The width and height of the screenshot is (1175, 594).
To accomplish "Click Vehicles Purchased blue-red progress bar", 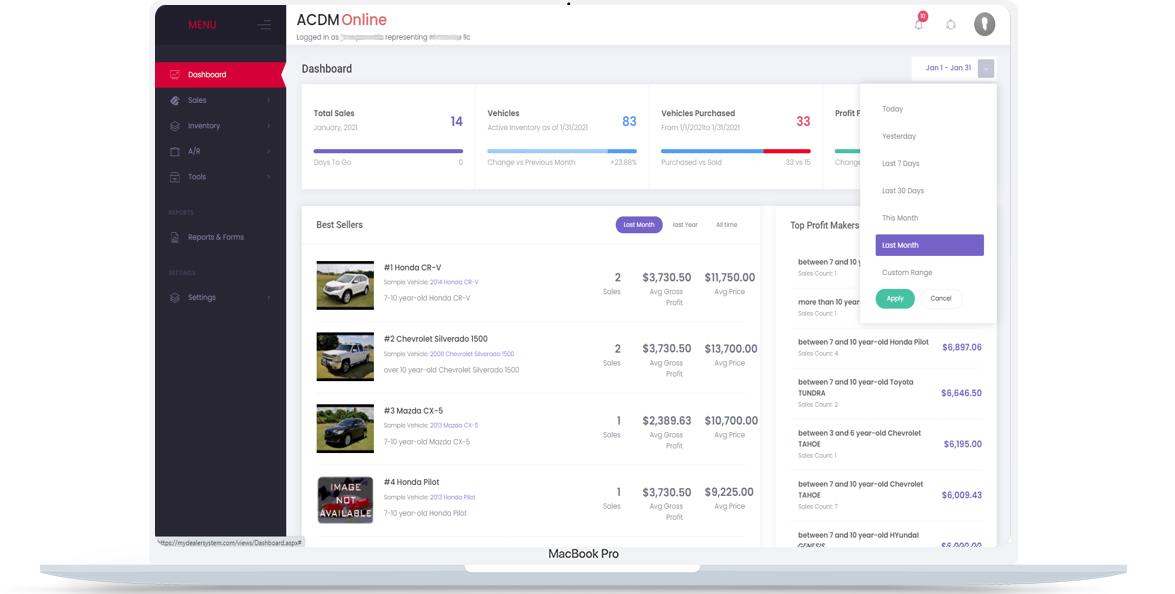I will point(736,151).
